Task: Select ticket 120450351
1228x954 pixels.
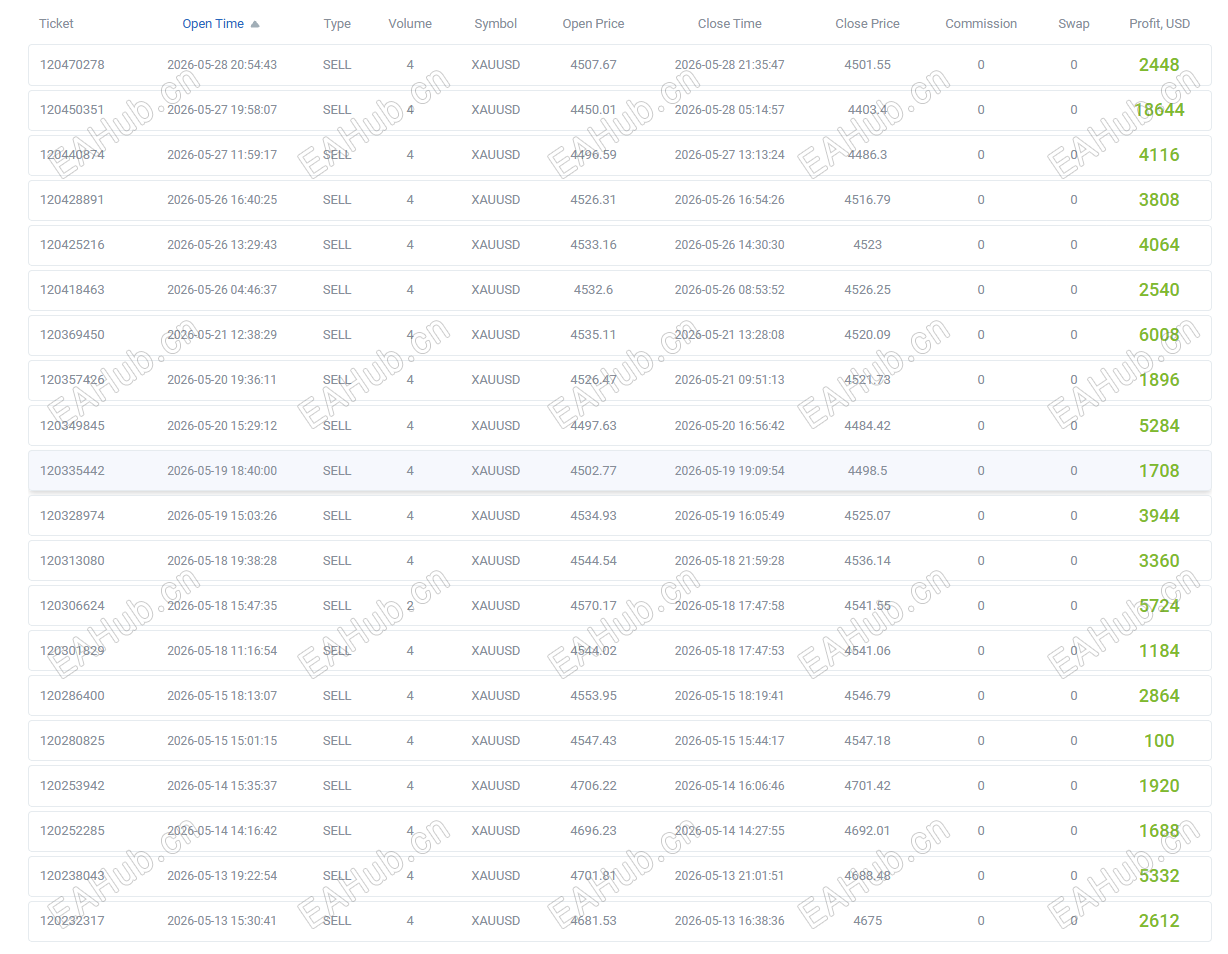Action: (x=72, y=110)
